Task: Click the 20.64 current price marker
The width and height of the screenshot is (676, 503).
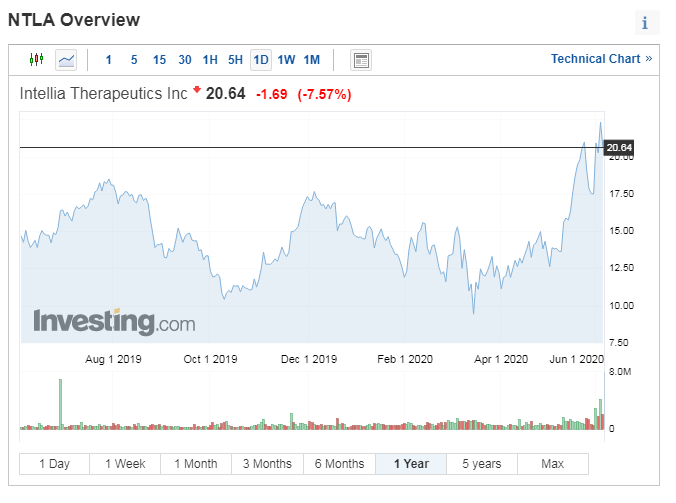Action: (619, 147)
